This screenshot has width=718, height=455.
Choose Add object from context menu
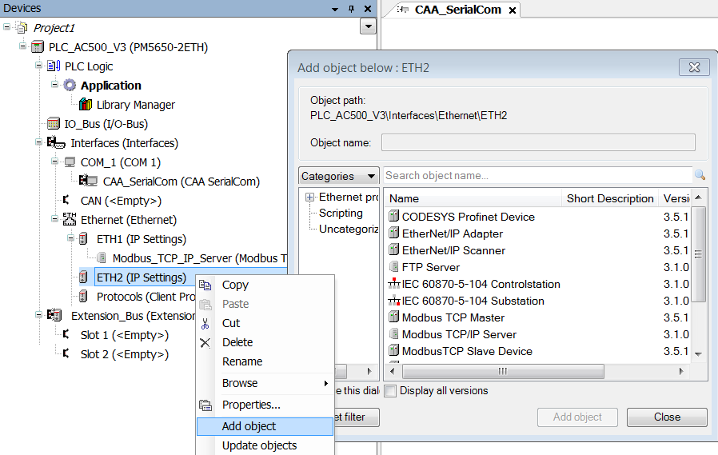pos(248,426)
